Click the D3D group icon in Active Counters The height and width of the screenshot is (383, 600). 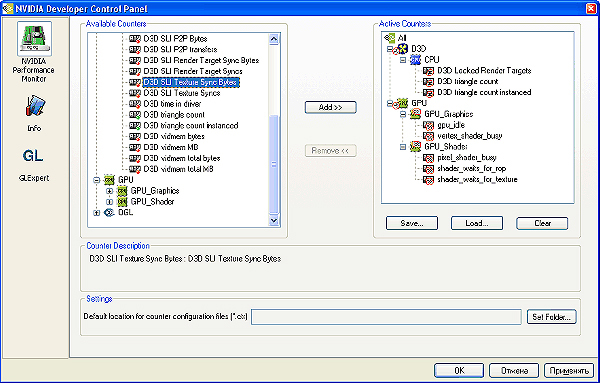402,49
